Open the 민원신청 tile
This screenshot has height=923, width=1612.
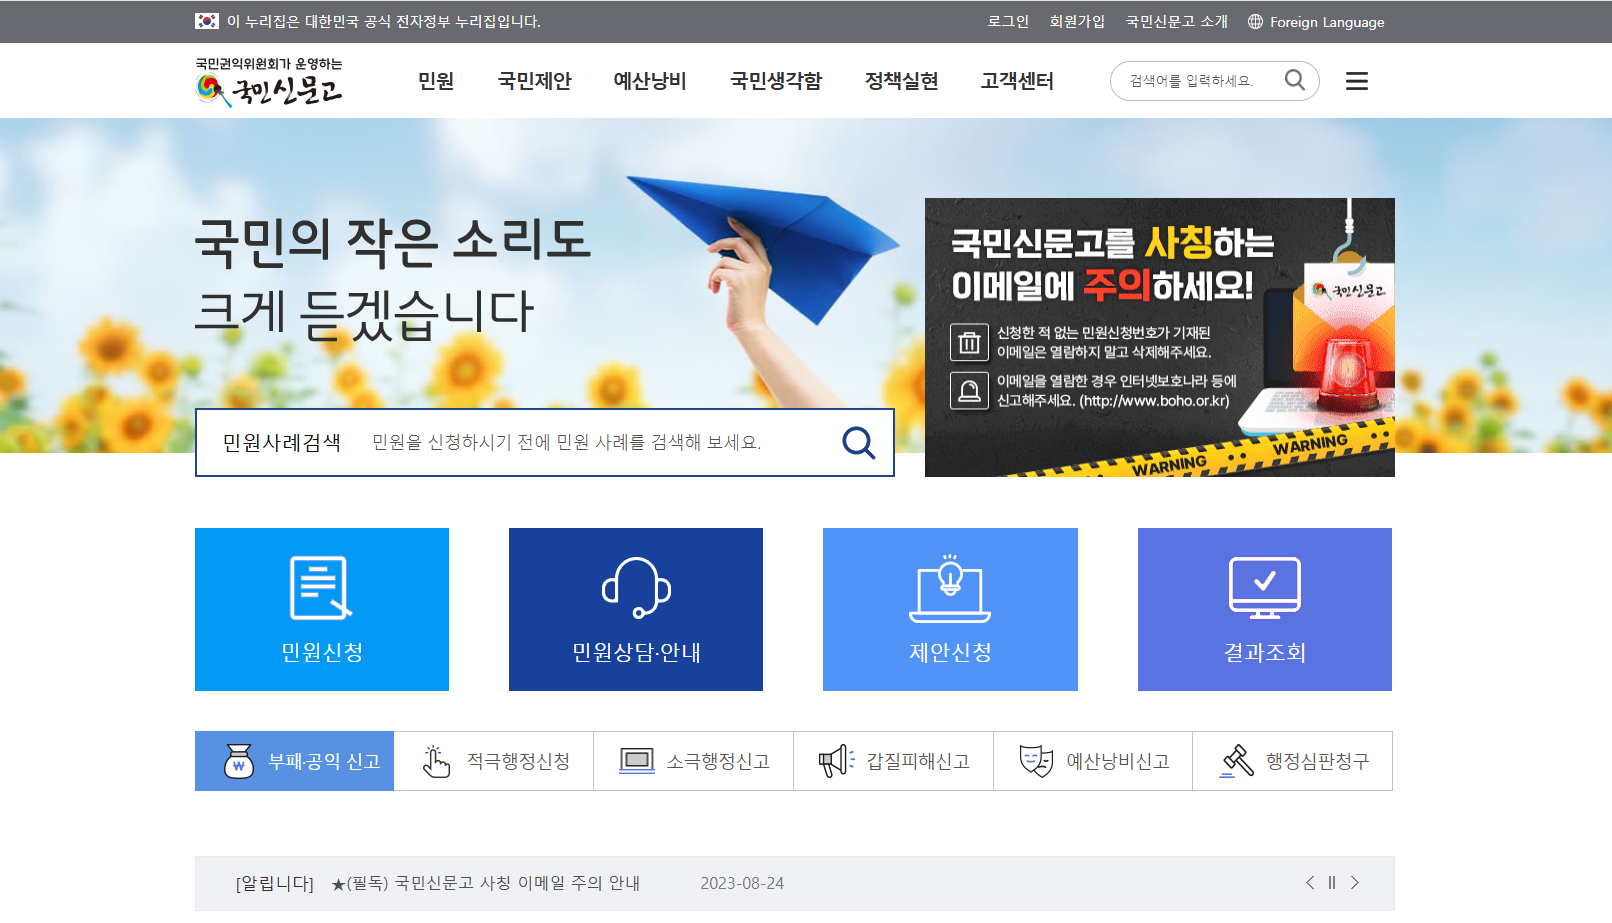click(x=322, y=610)
